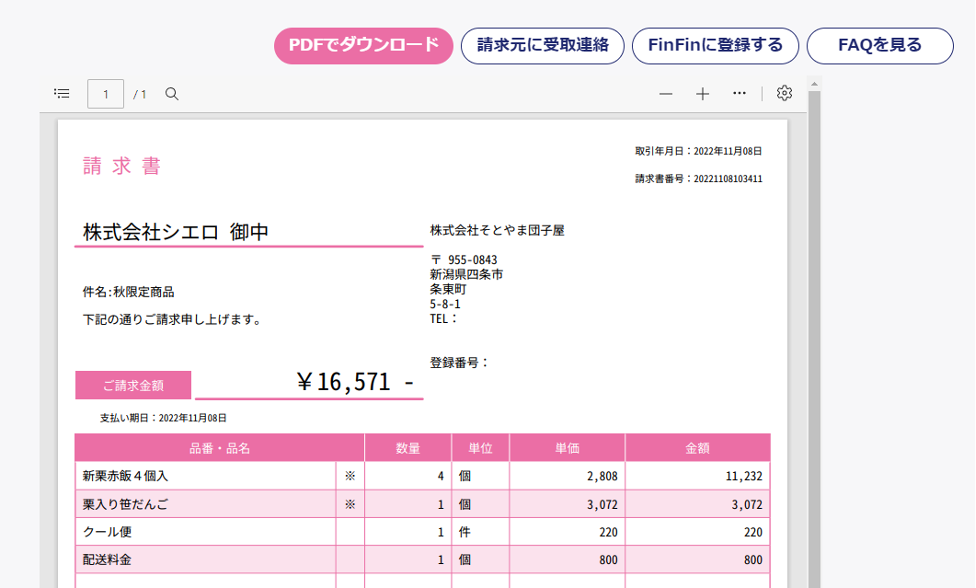Click the ご請求金額 label
The image size is (976, 588).
click(133, 385)
